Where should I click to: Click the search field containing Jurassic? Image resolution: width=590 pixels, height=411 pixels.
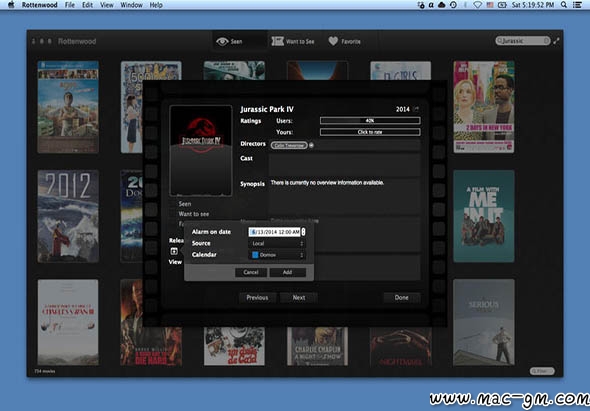tap(523, 41)
